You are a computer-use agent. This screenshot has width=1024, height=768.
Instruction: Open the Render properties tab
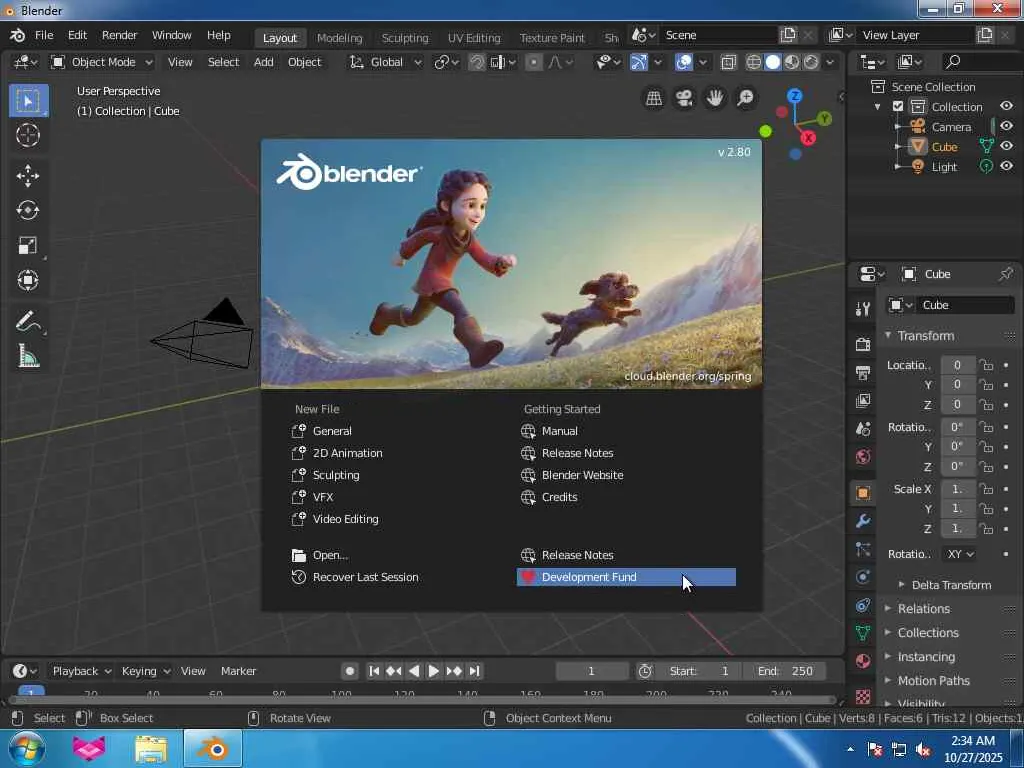click(x=863, y=344)
